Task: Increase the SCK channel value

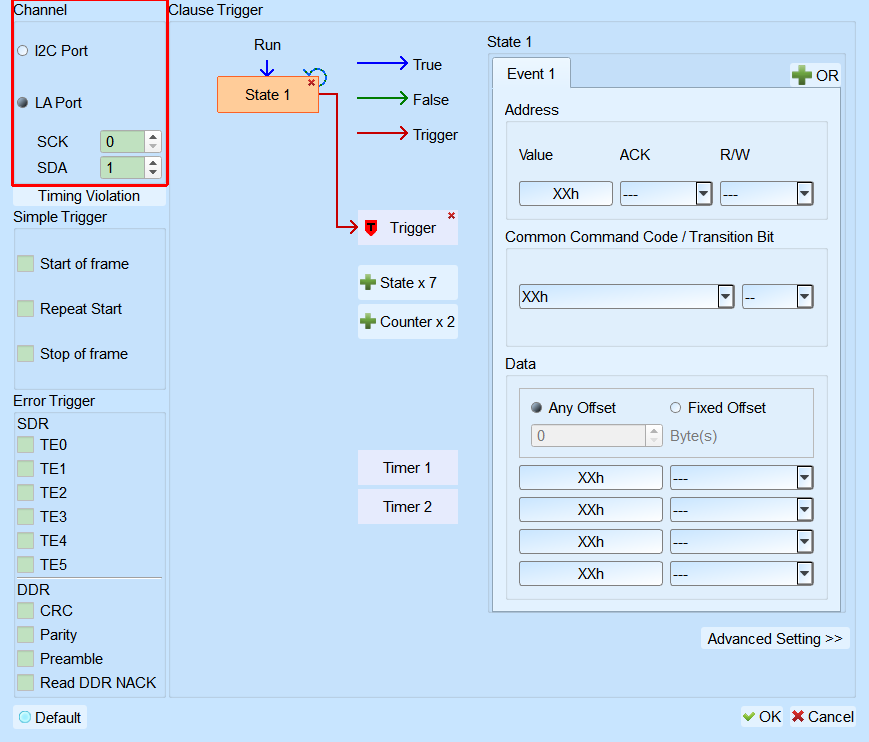Action: coord(153,136)
